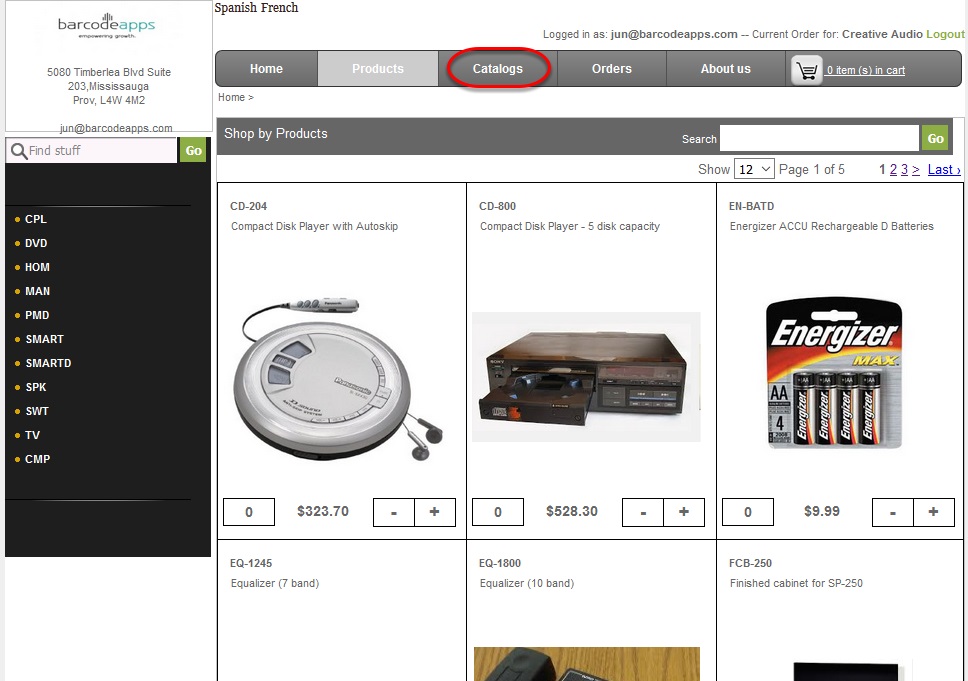Open the Show 12 items dropdown
968x681 pixels.
[754, 169]
